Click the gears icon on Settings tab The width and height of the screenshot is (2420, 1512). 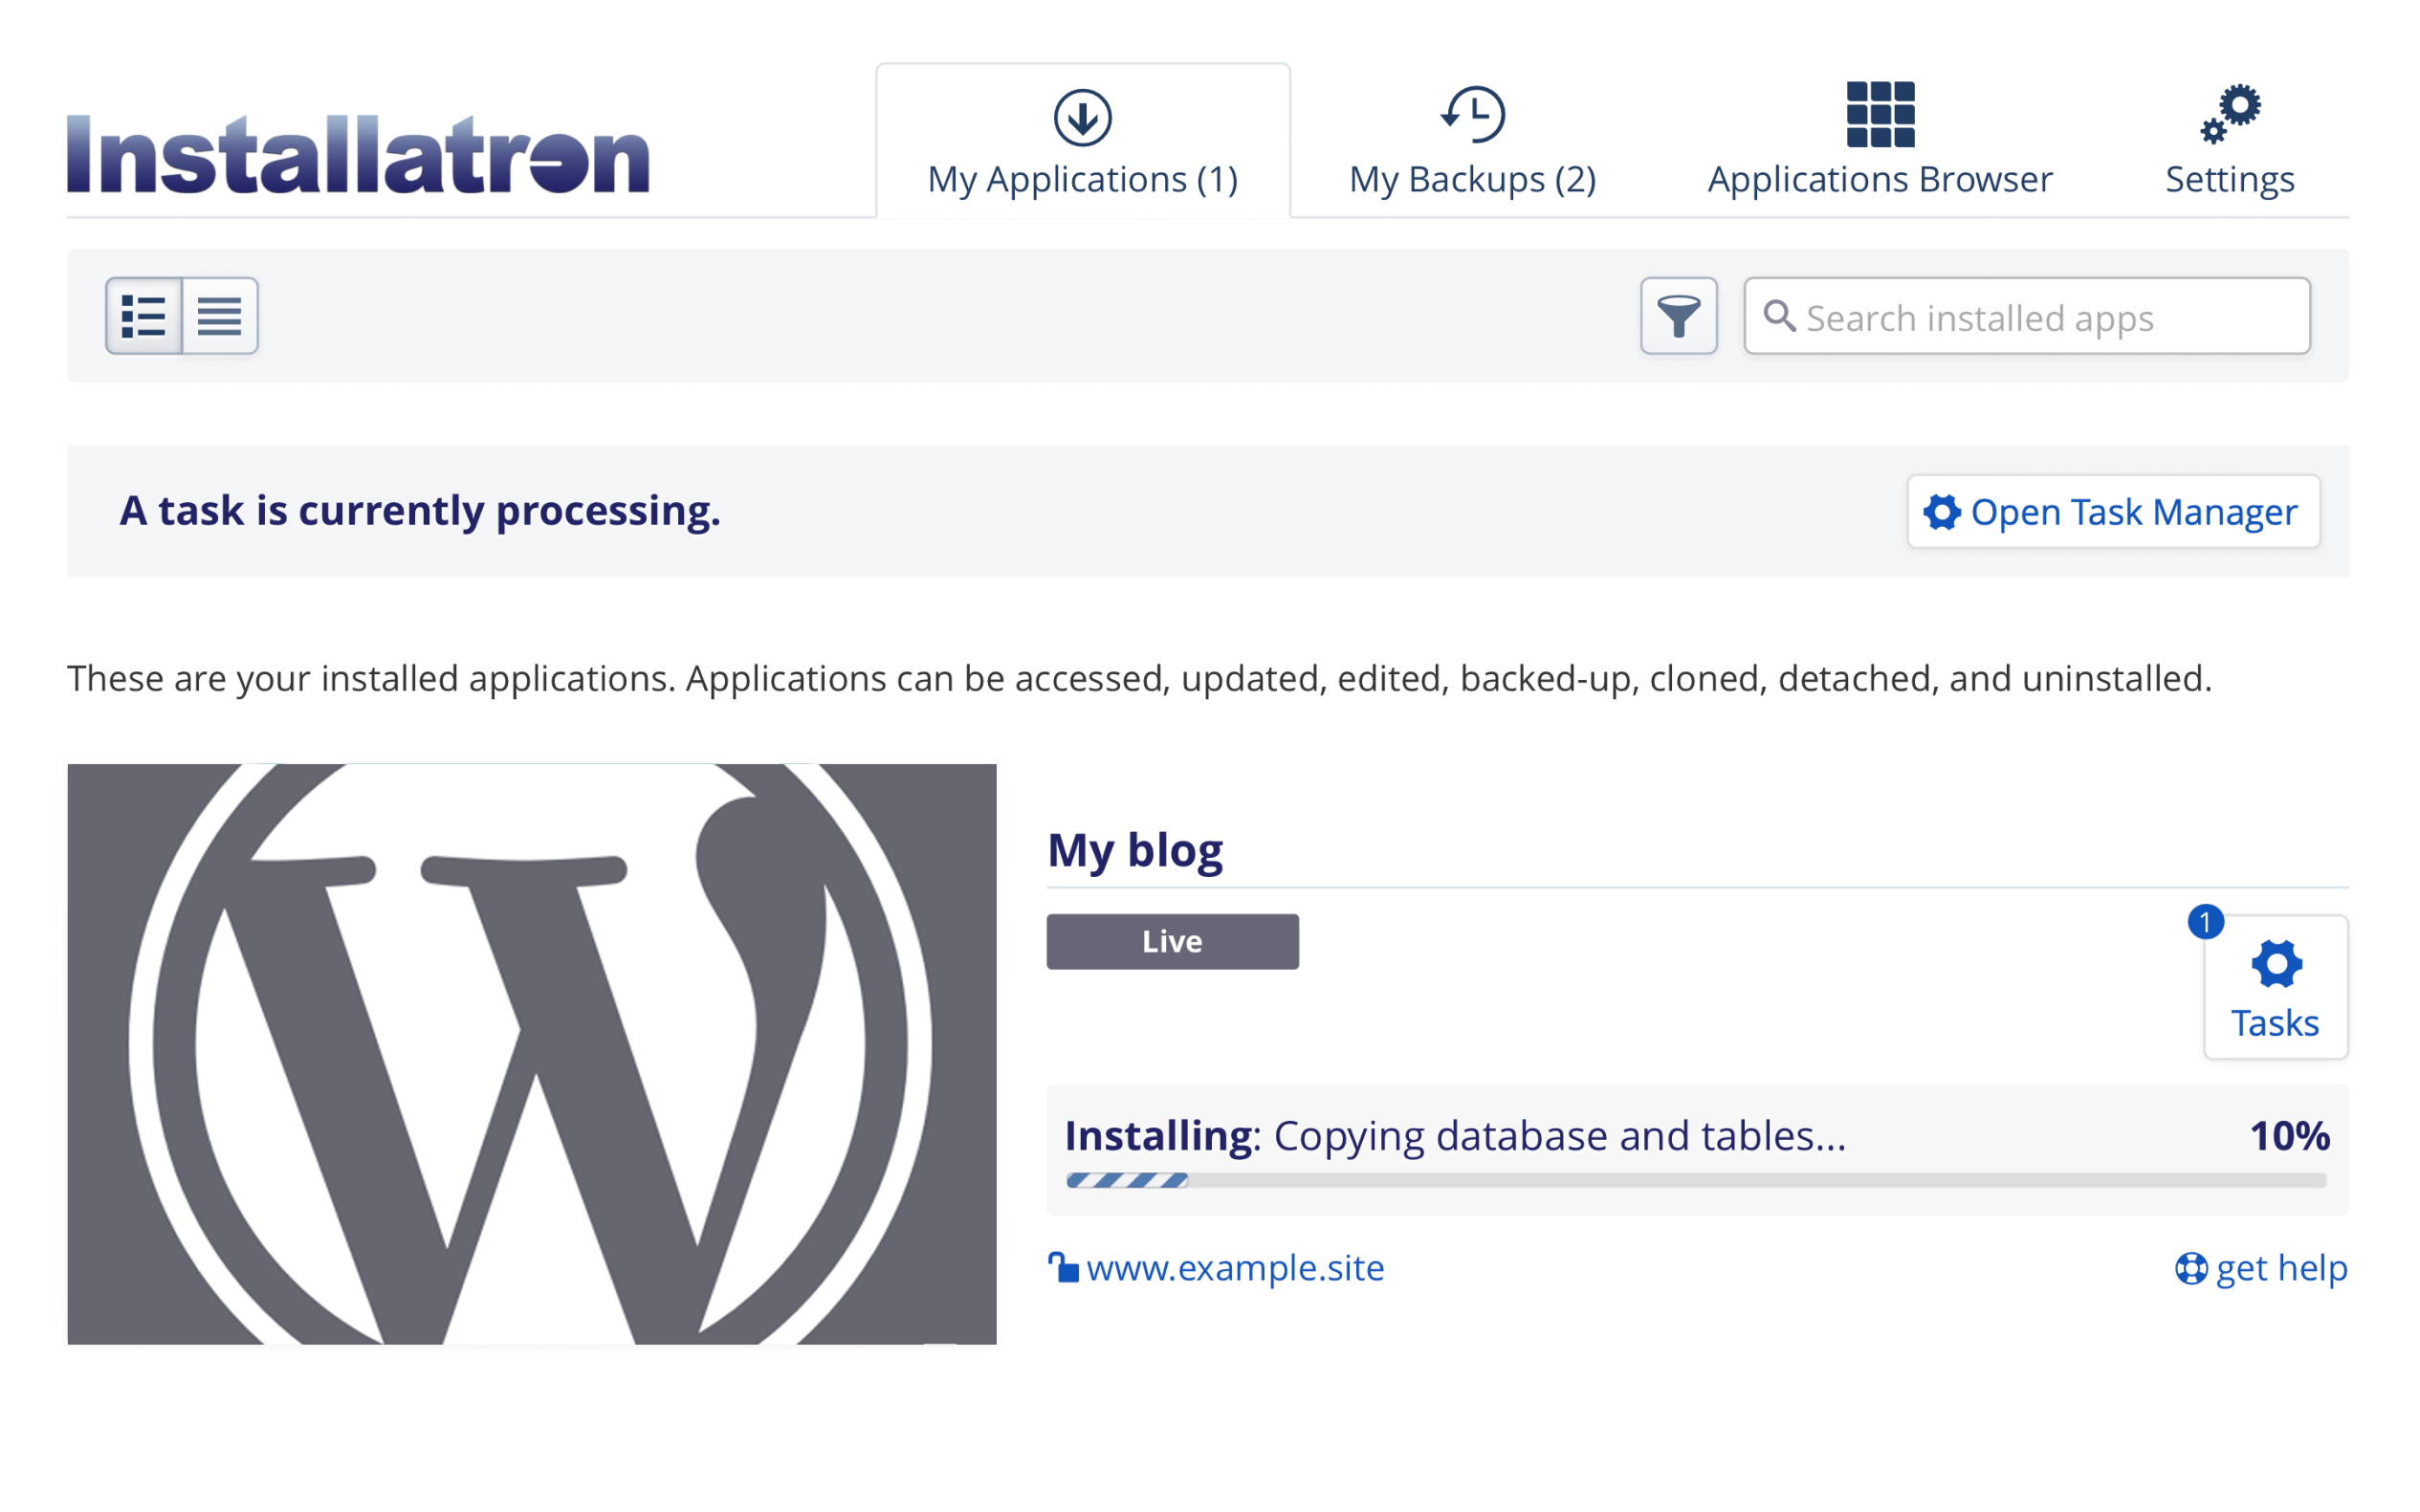pyautogui.click(x=2230, y=114)
